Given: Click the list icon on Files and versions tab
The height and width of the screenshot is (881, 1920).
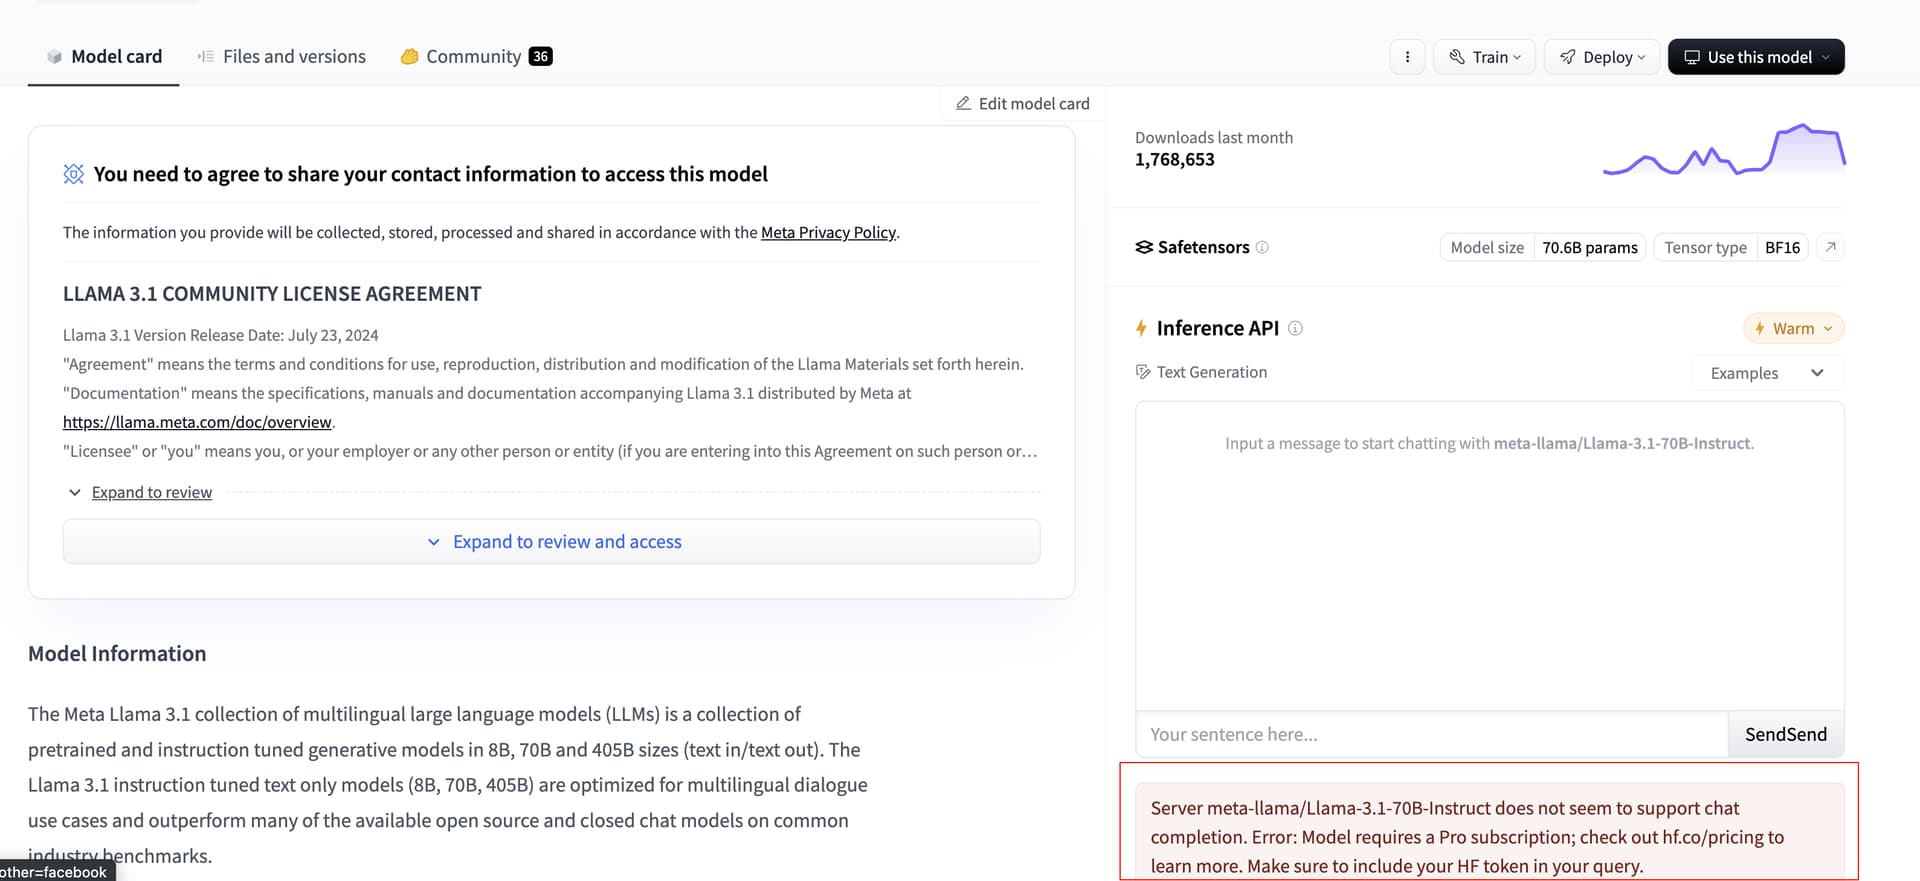Looking at the screenshot, I should (x=205, y=57).
